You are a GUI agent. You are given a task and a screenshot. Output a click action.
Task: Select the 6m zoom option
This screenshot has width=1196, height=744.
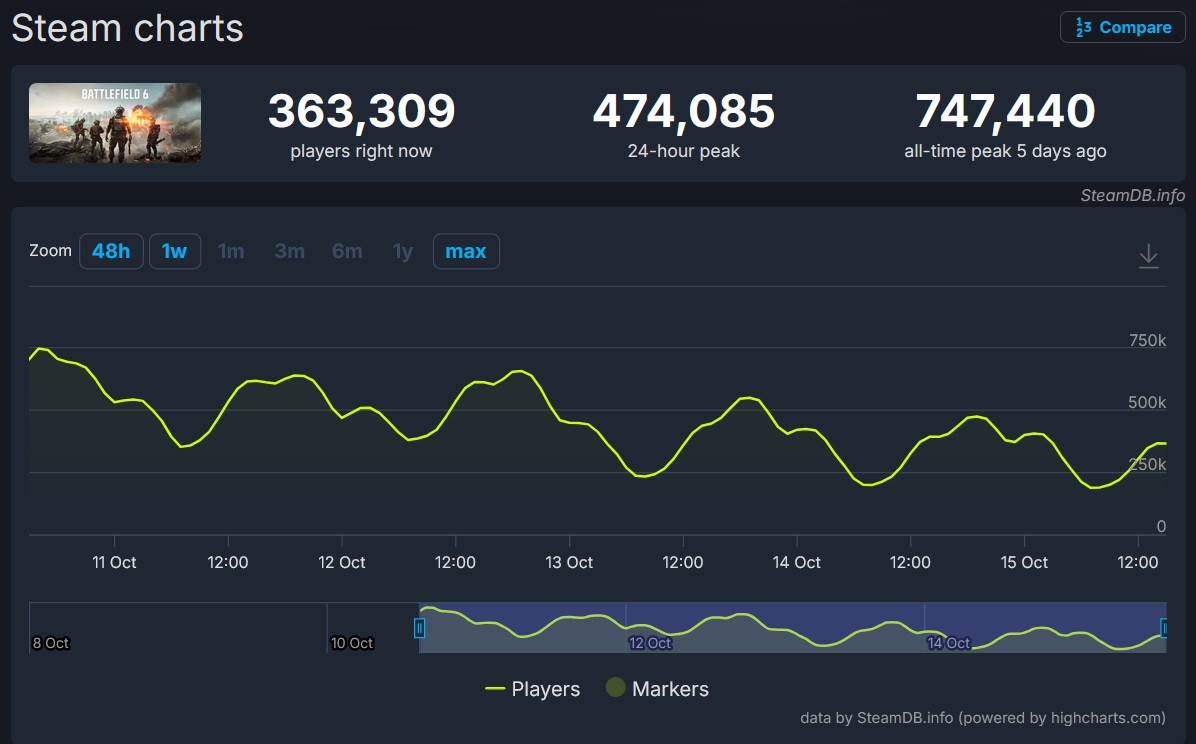click(347, 251)
